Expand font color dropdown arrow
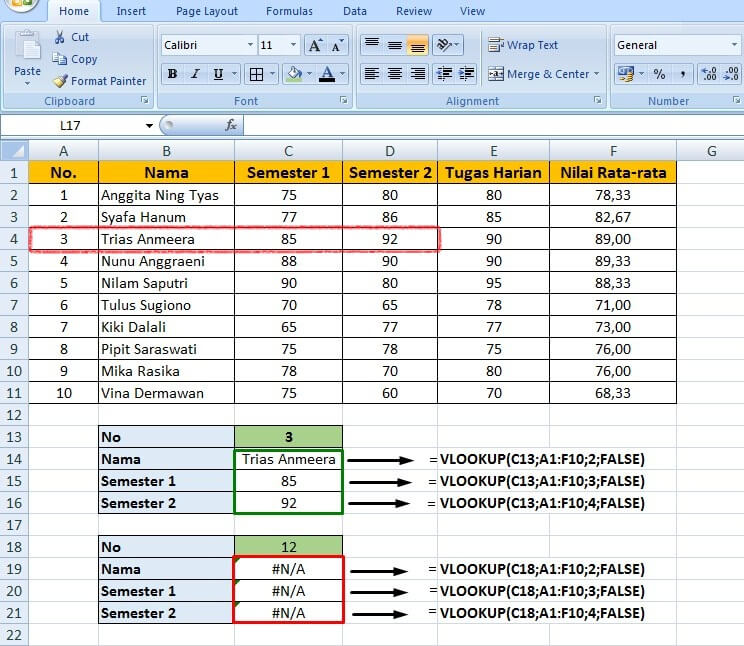 [342, 74]
